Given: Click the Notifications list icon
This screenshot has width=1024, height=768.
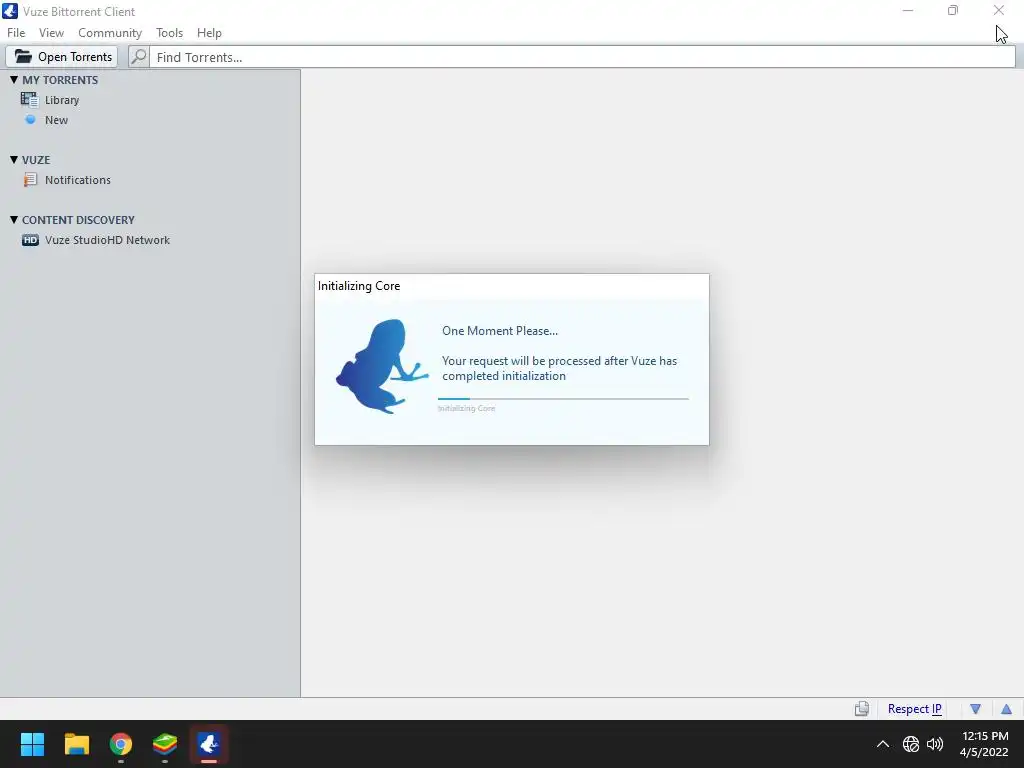Looking at the screenshot, I should (x=30, y=180).
